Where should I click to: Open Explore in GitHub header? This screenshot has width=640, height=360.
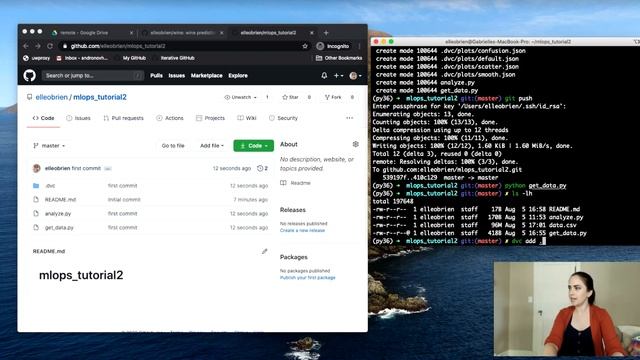click(x=238, y=76)
